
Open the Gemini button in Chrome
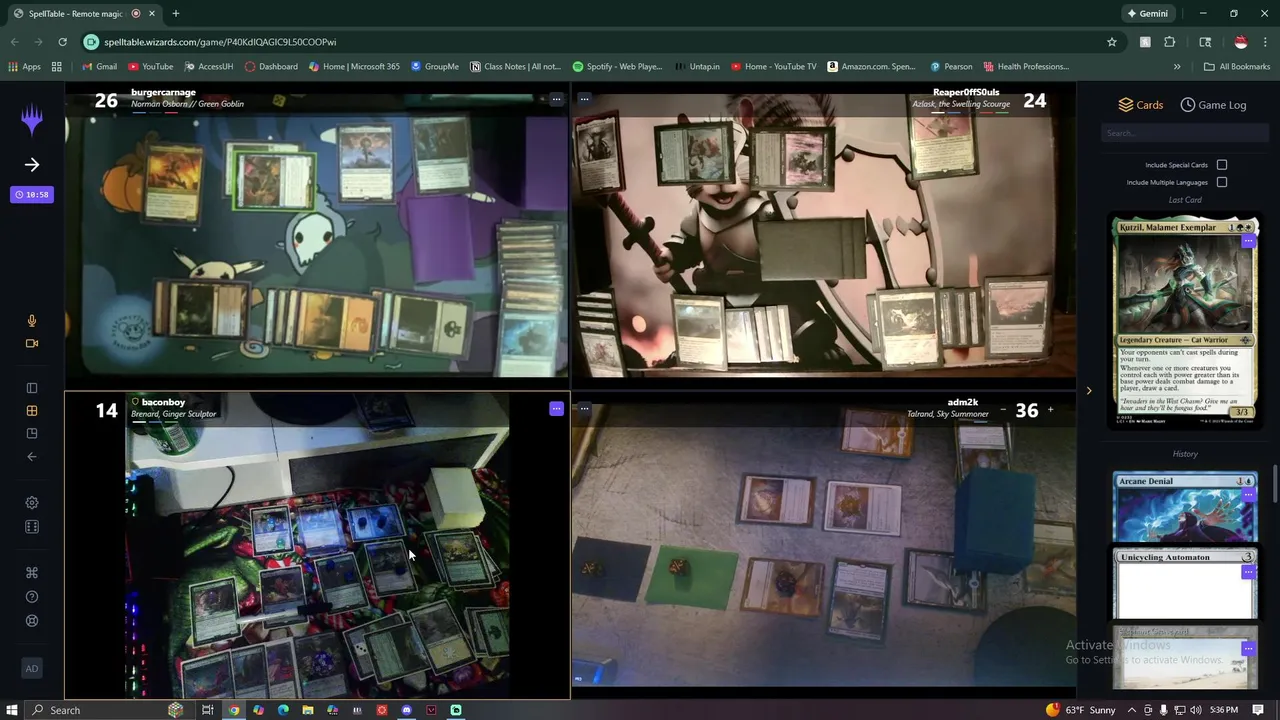[x=1147, y=14]
